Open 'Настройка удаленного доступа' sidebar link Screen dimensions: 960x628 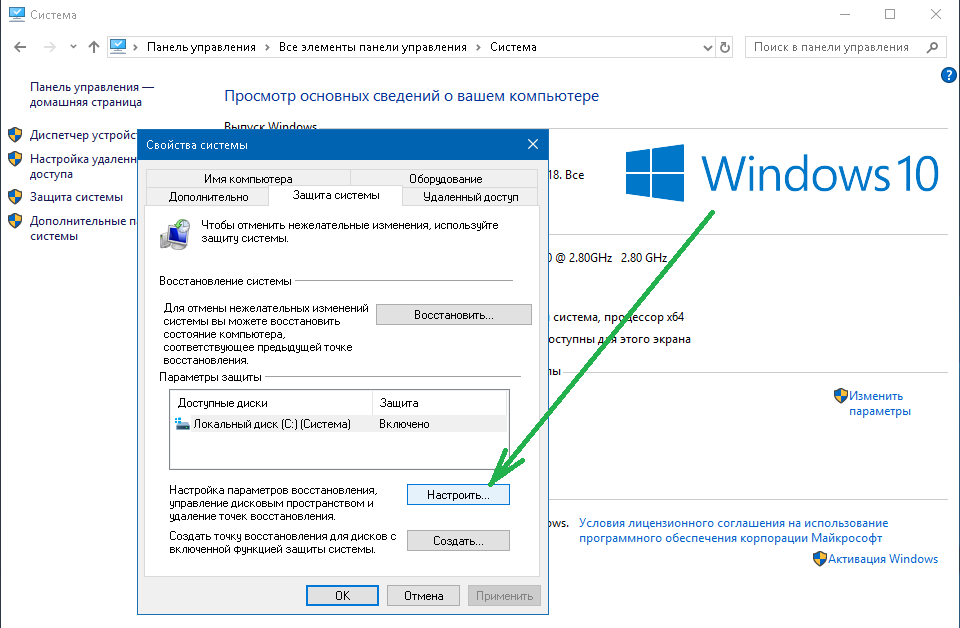(83, 166)
